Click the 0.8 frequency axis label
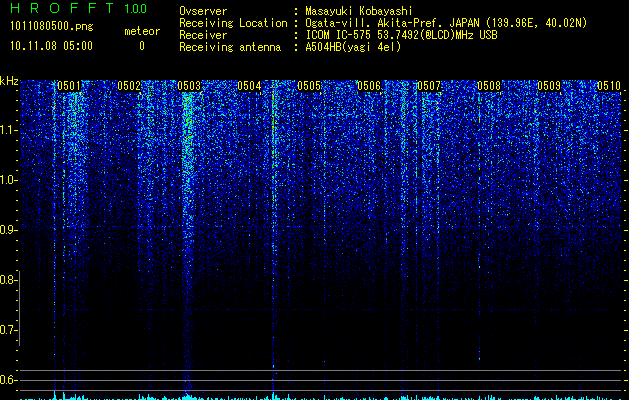The height and width of the screenshot is (400, 629). 7,280
